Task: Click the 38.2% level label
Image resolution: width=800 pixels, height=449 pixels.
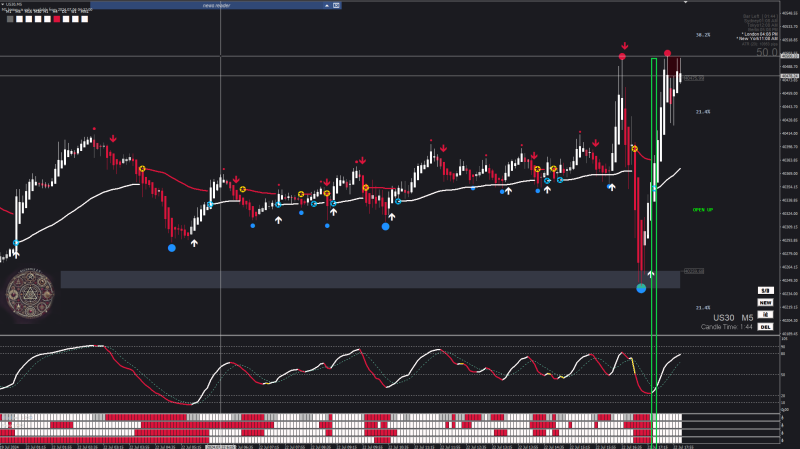Action: 703,35
